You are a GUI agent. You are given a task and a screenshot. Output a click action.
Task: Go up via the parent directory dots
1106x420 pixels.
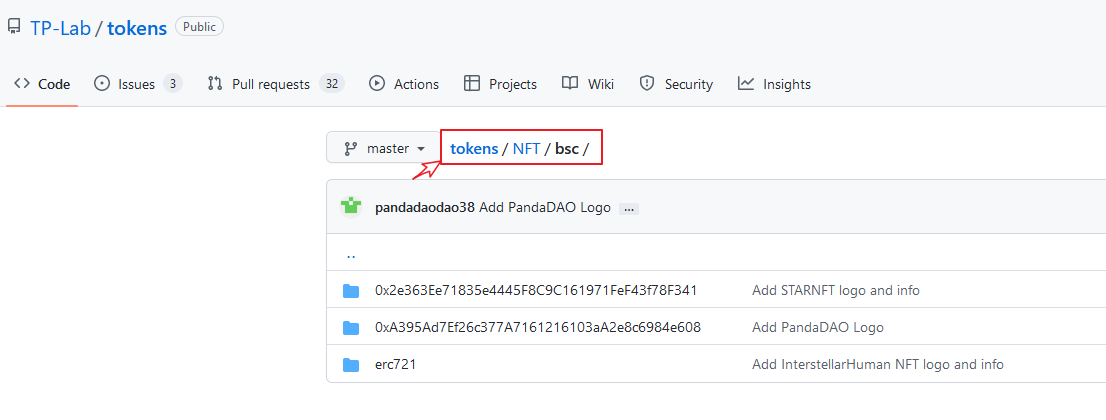pyautogui.click(x=351, y=253)
